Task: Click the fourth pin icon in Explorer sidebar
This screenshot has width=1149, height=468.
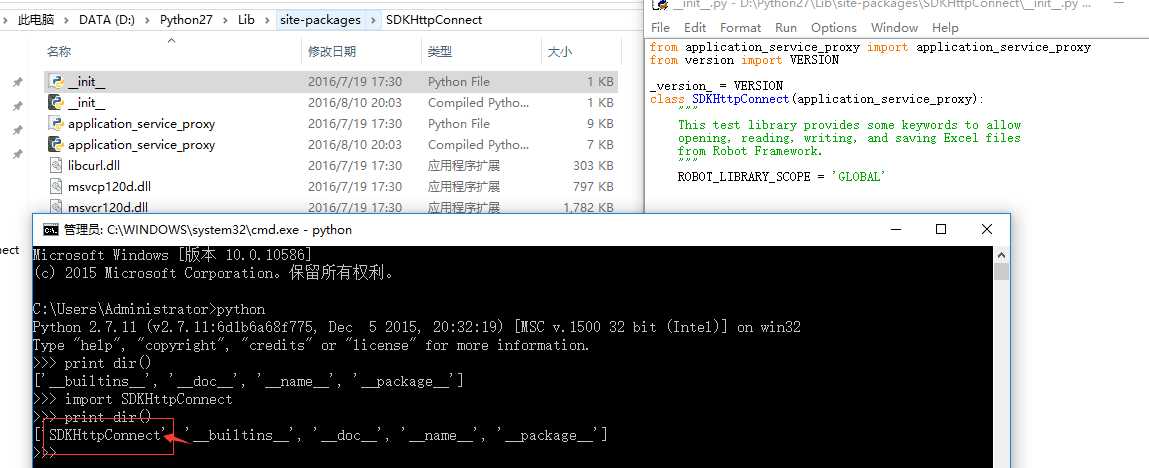Action: tap(18, 153)
